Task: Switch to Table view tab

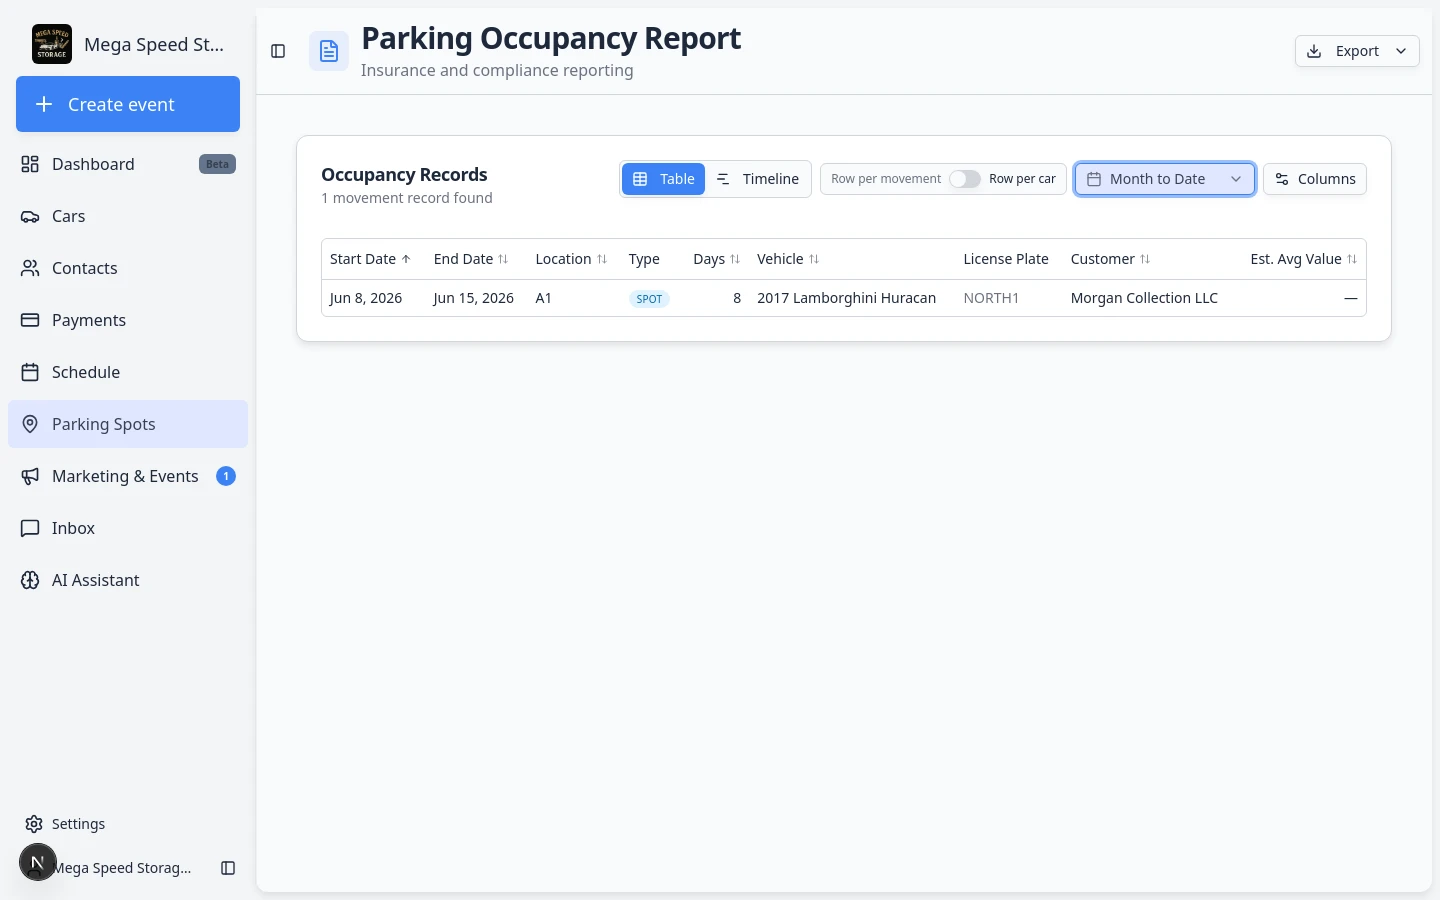Action: [664, 179]
